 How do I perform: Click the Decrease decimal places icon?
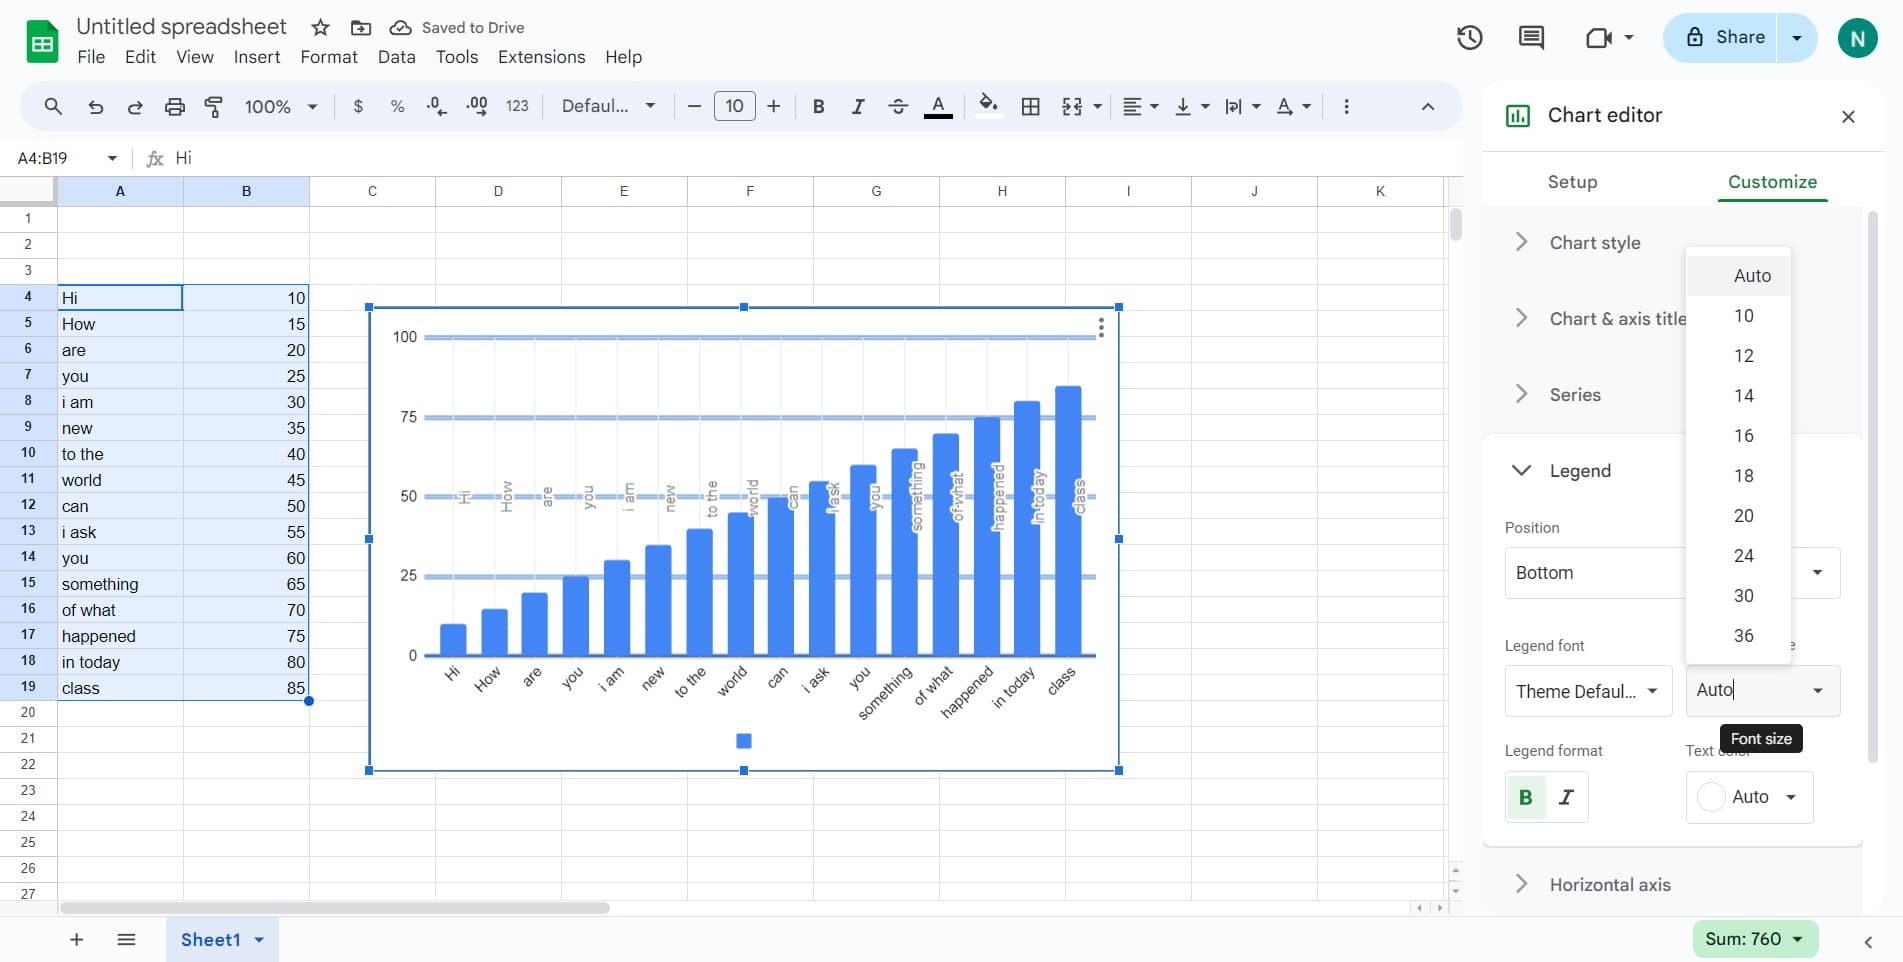click(436, 106)
